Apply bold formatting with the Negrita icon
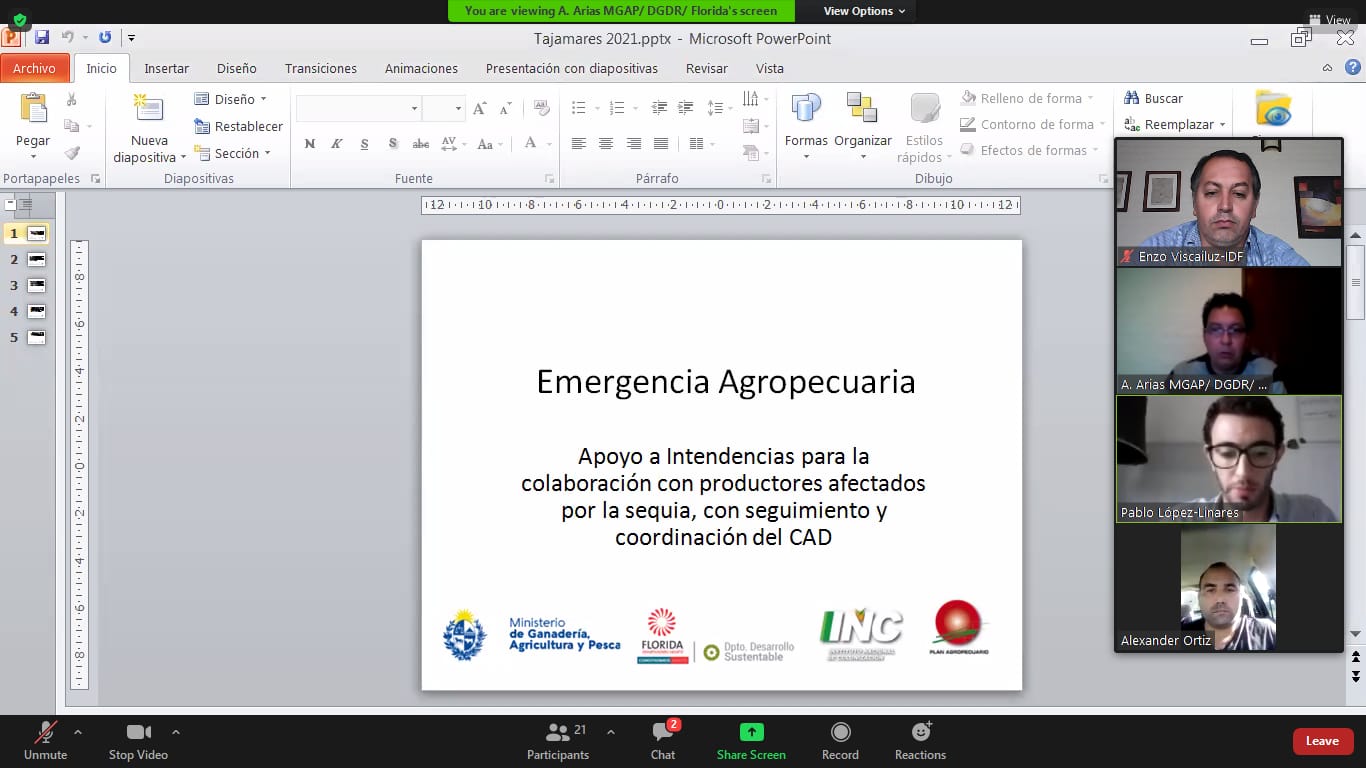1366x768 pixels. click(x=310, y=144)
